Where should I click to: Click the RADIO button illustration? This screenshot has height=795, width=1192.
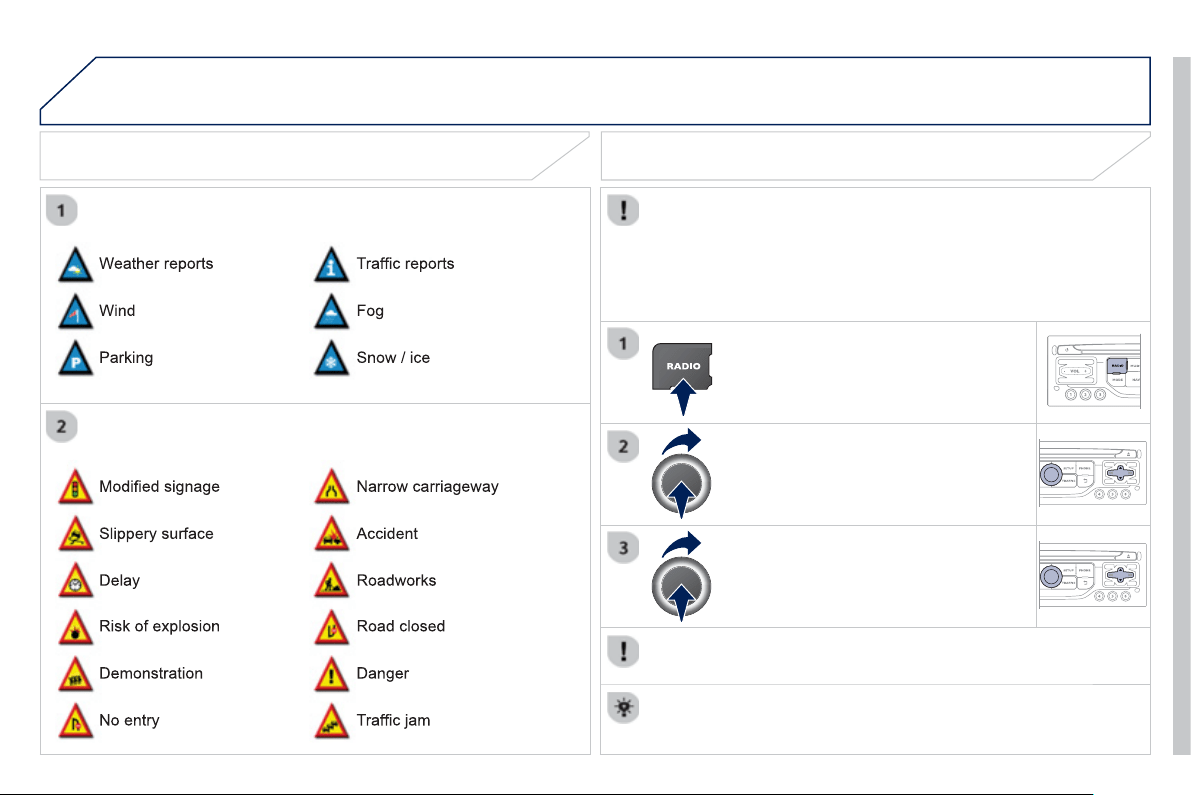[x=682, y=366]
